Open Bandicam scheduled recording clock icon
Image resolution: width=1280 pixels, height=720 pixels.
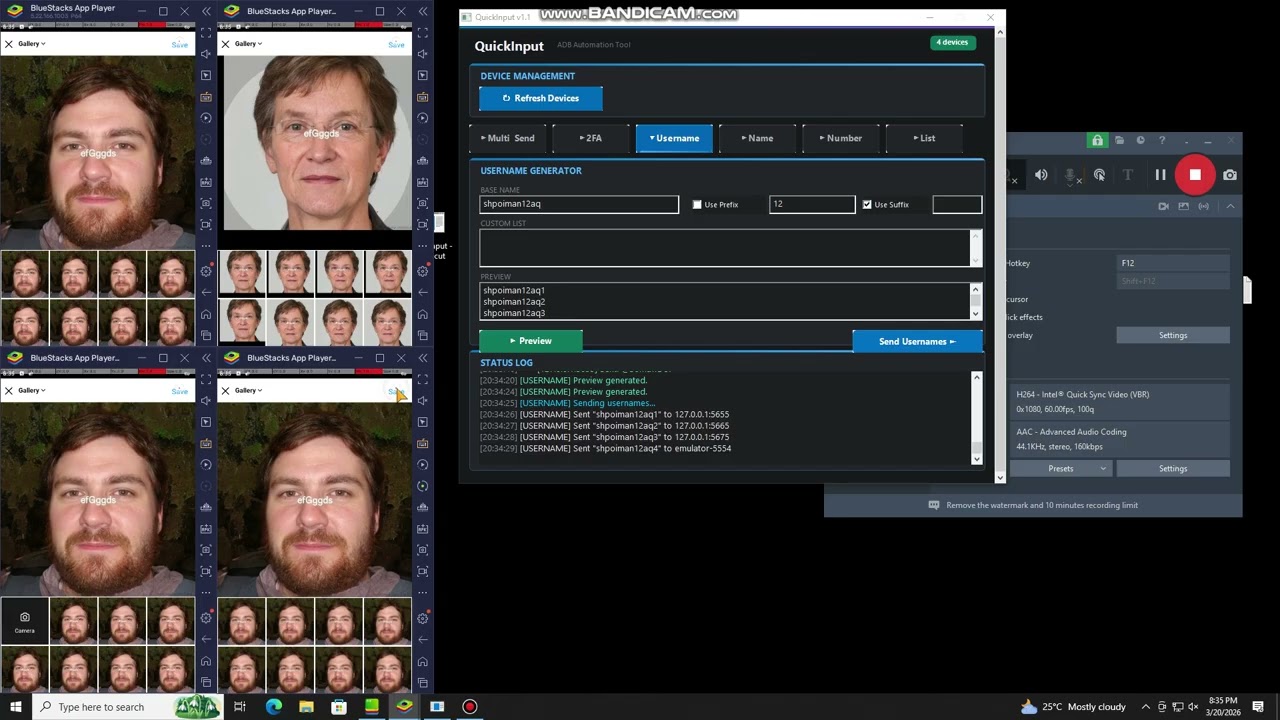[x=1140, y=140]
